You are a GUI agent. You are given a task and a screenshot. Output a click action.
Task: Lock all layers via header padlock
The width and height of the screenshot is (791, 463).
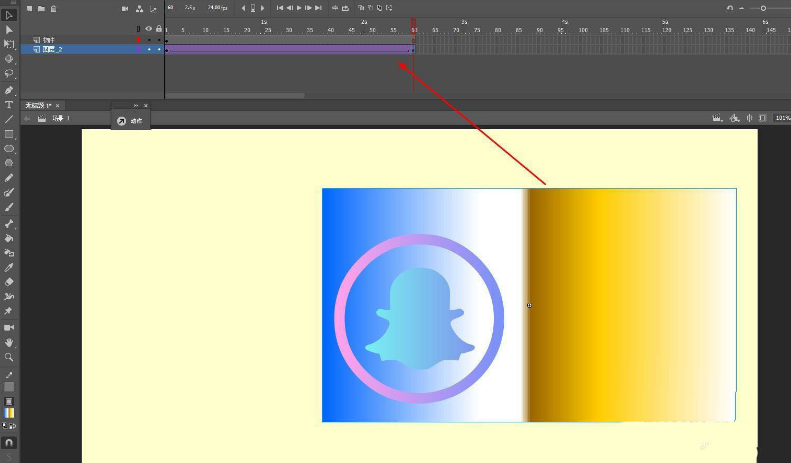(x=159, y=29)
